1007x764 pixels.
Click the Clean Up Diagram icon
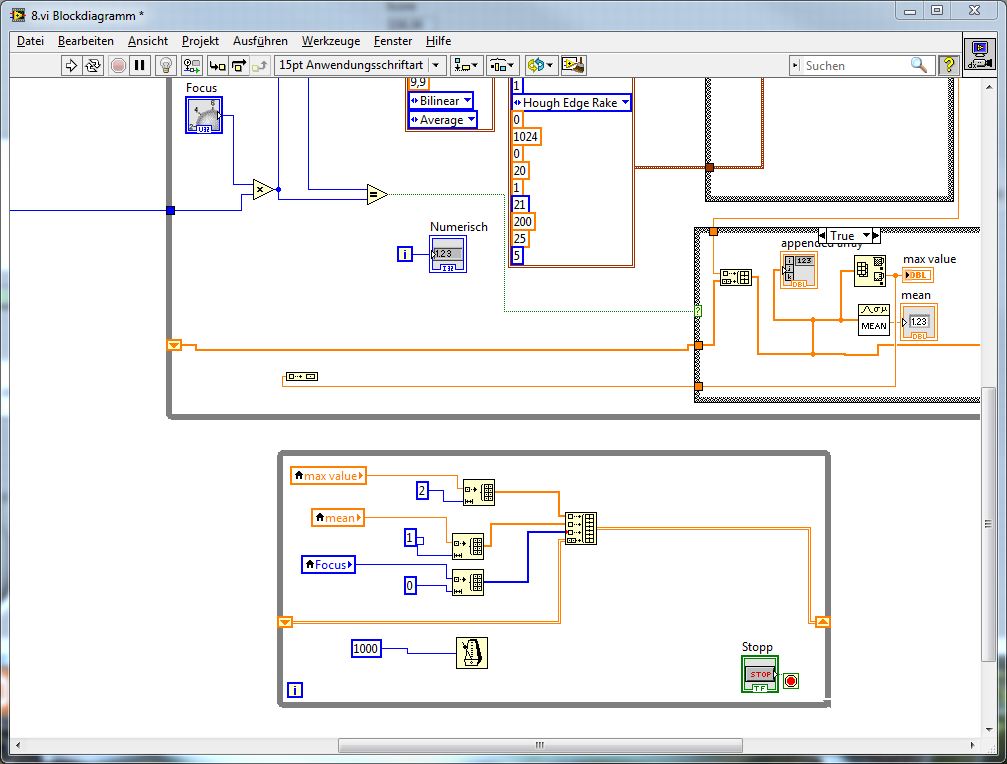click(573, 65)
